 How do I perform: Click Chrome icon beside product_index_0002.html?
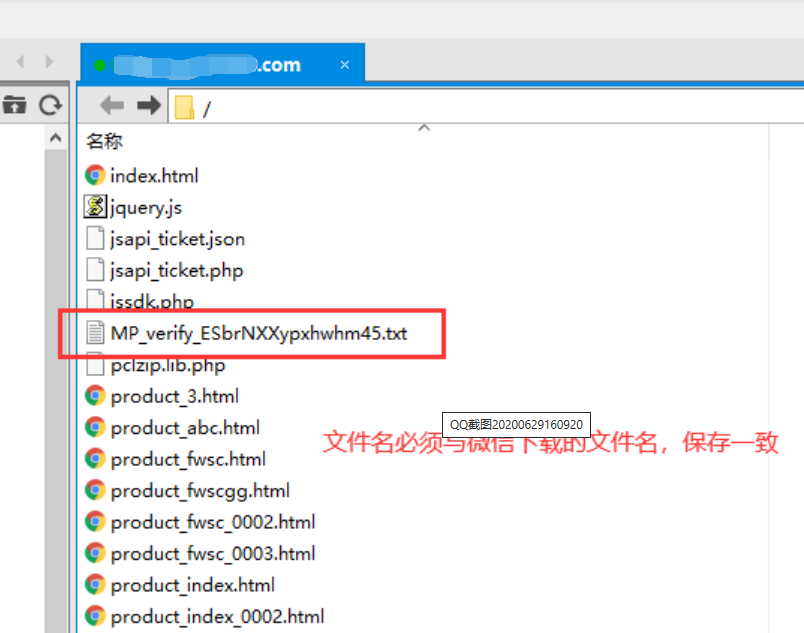(x=95, y=616)
